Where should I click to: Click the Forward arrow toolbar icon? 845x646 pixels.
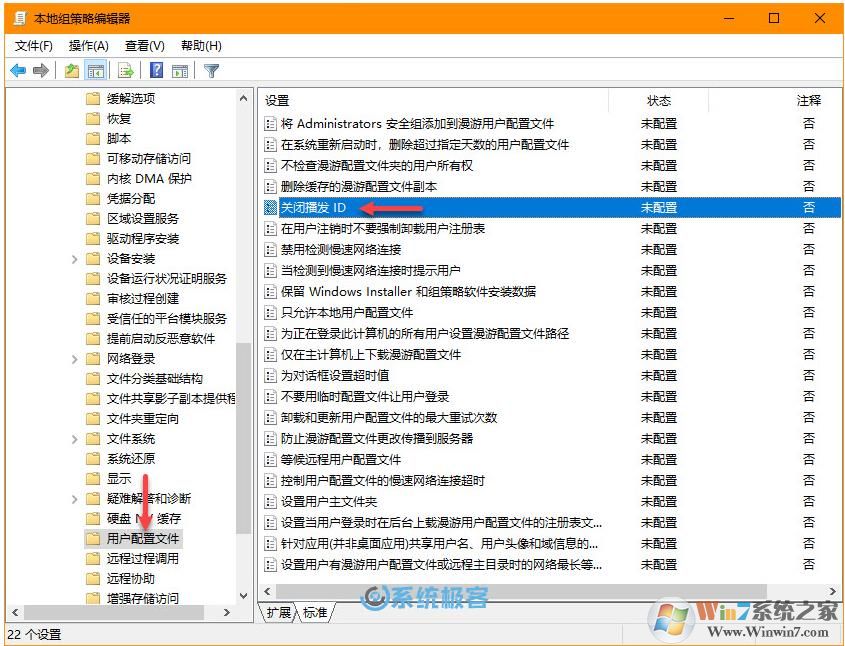tap(41, 71)
